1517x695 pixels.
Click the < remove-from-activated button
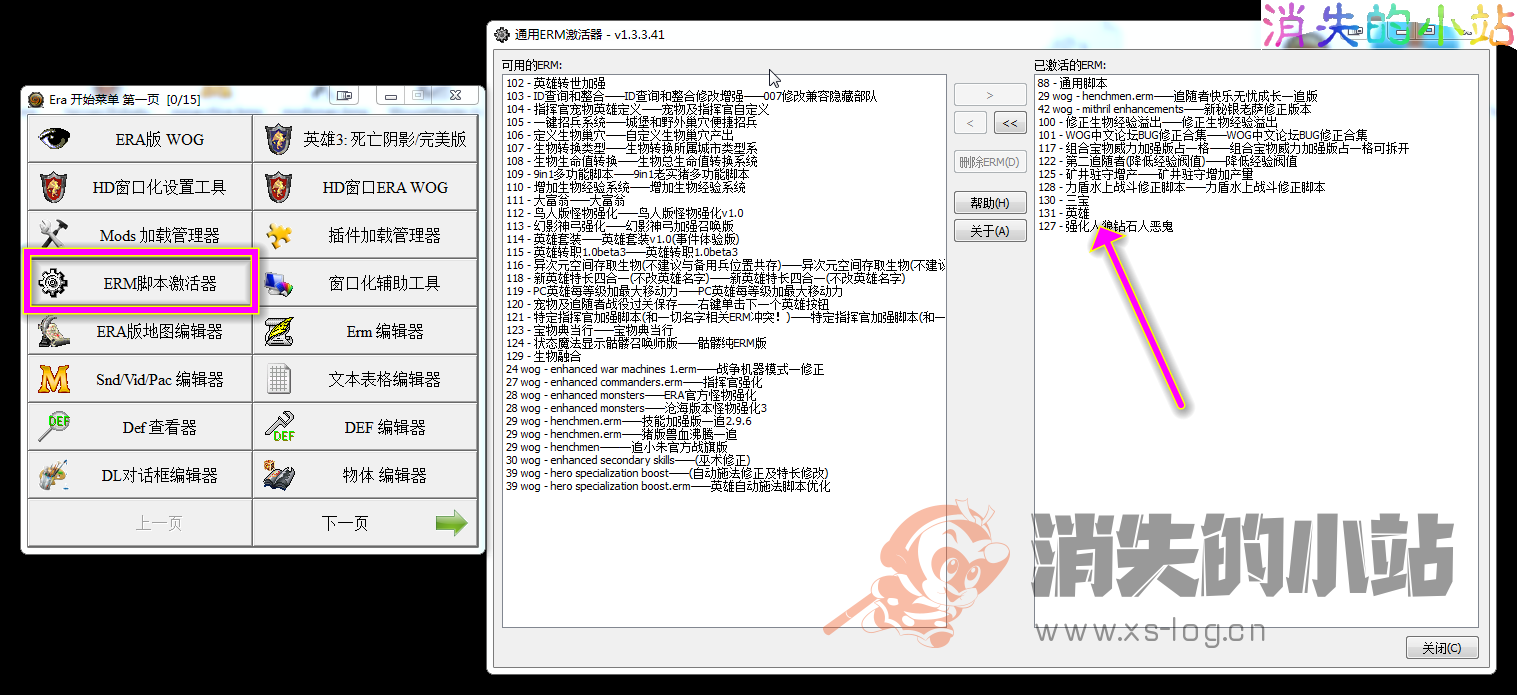[970, 123]
